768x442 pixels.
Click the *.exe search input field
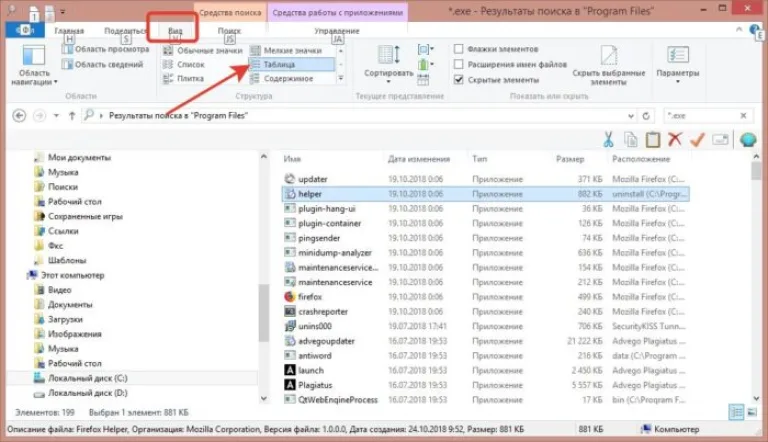(x=700, y=116)
